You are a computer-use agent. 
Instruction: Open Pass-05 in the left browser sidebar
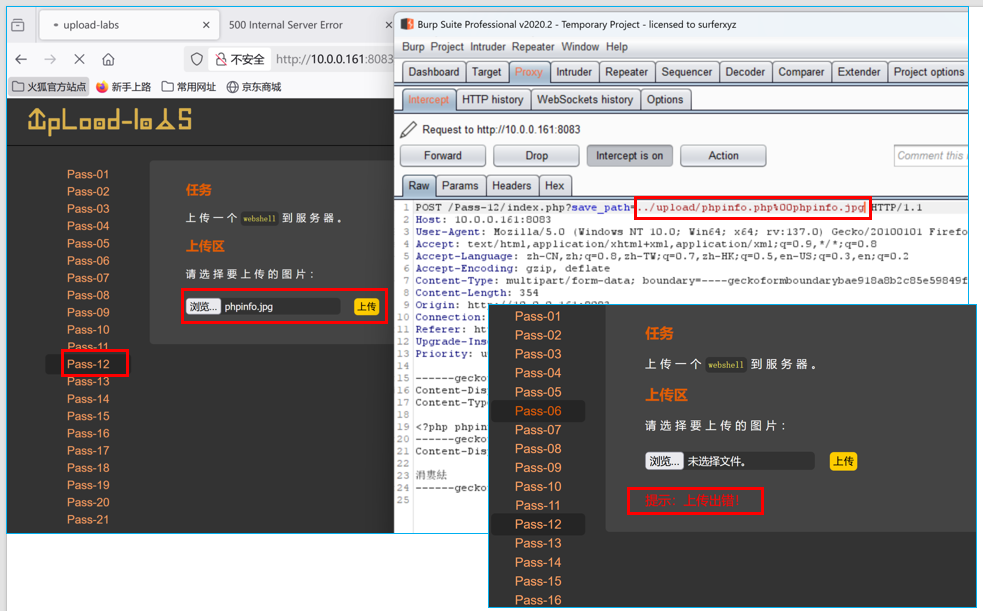click(88, 243)
